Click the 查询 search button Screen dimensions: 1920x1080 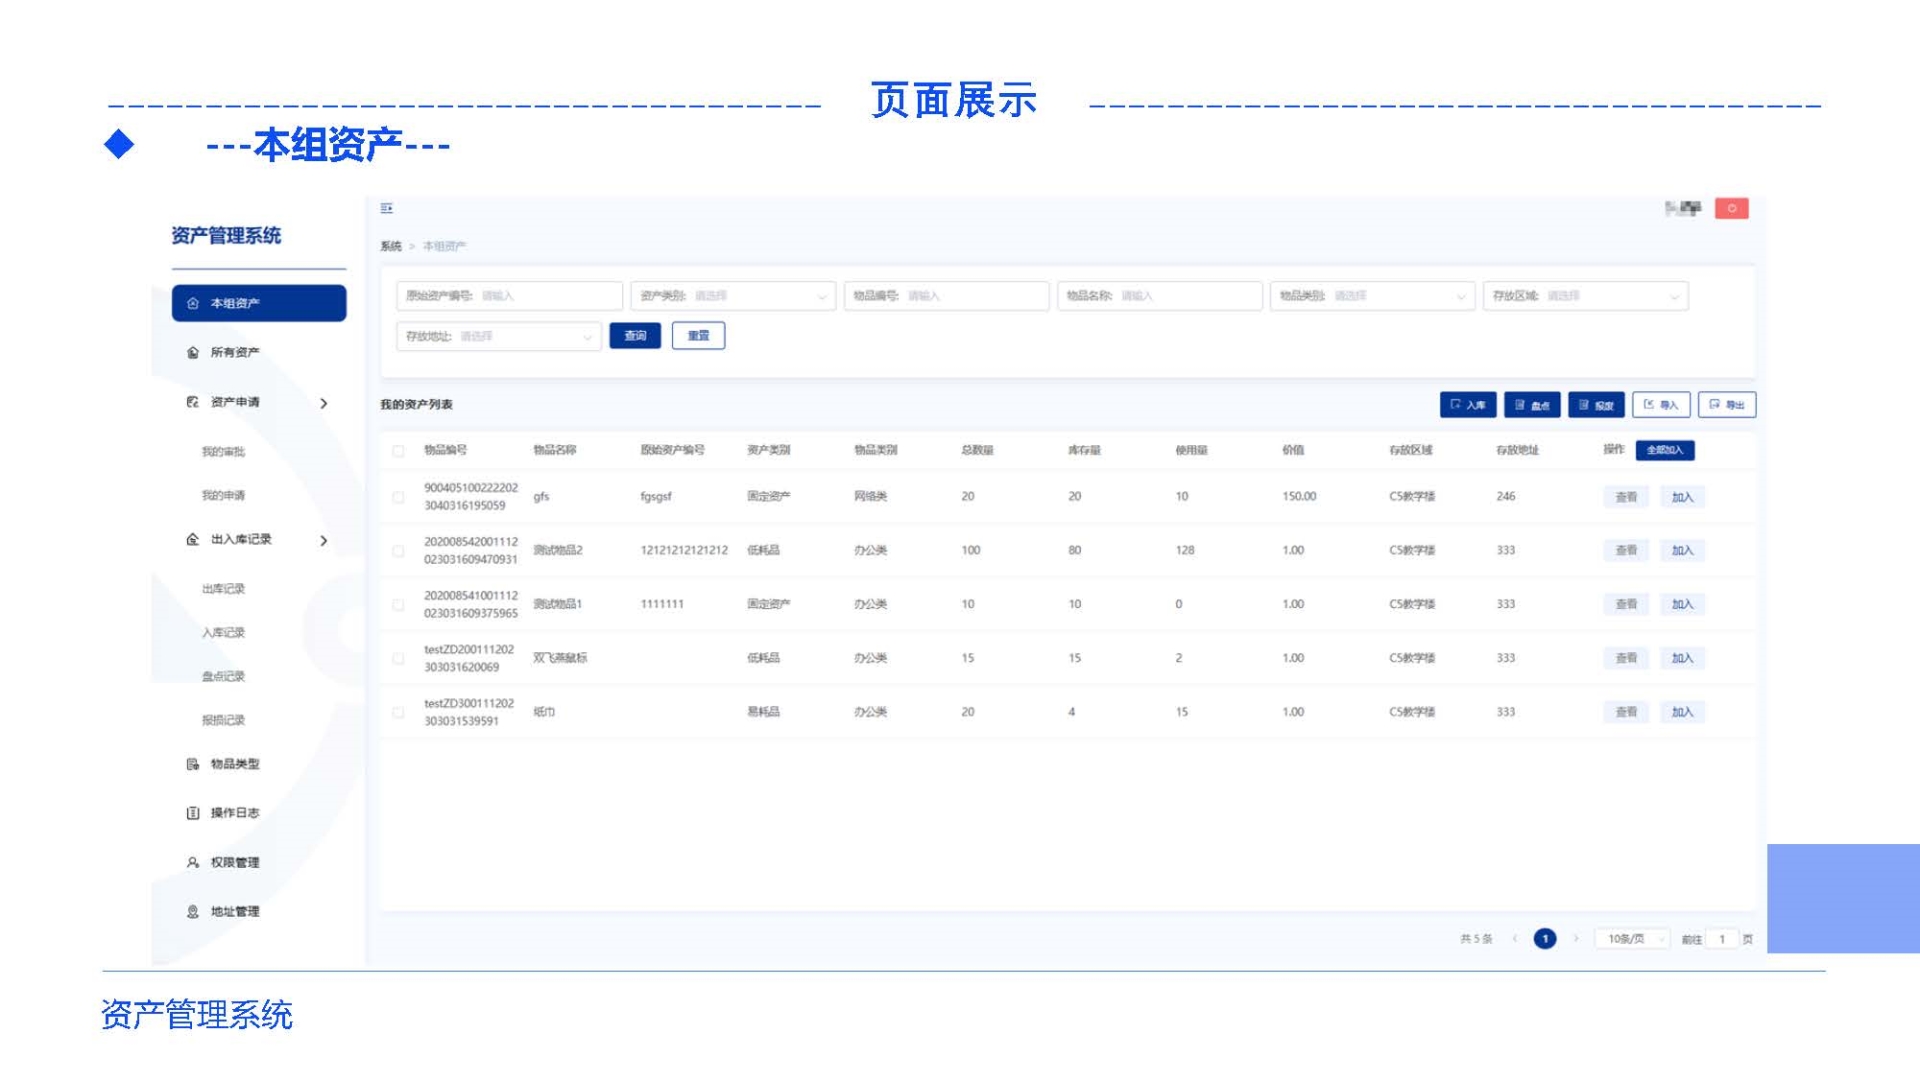click(x=635, y=336)
